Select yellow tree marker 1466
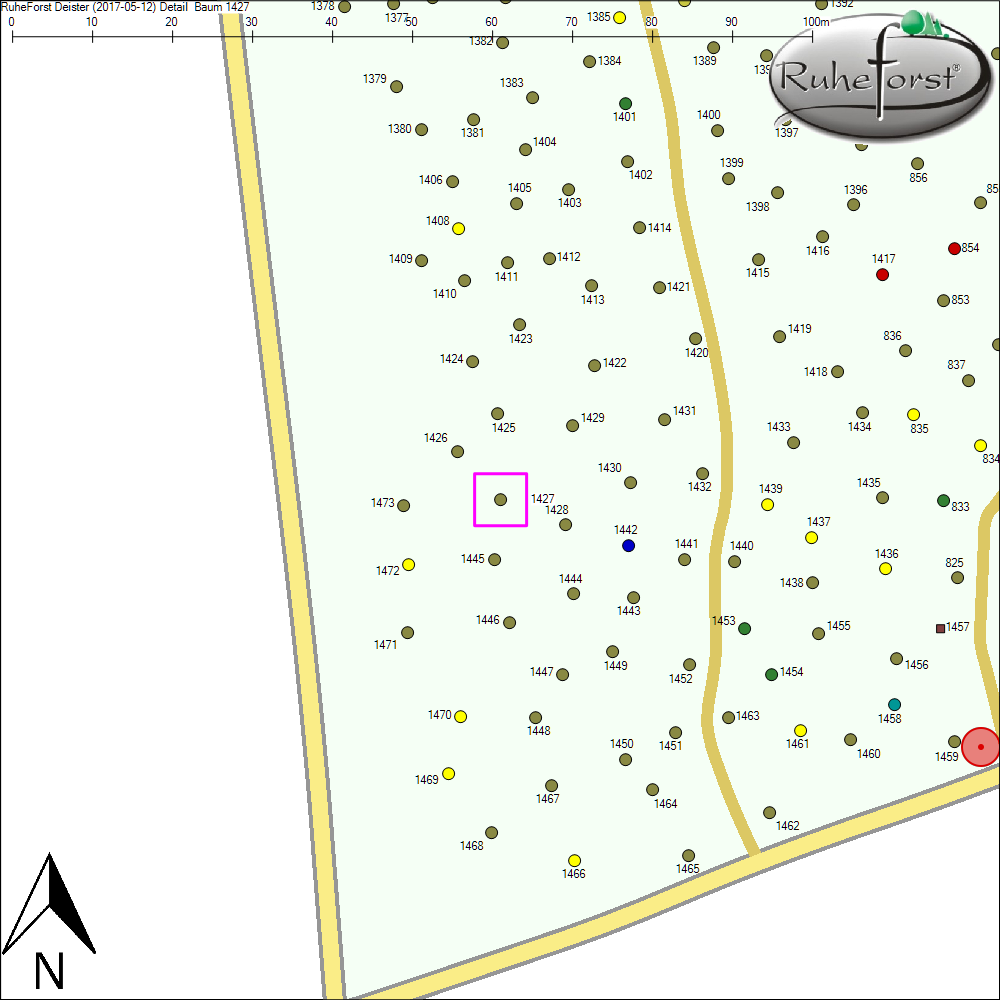Viewport: 1000px width, 1000px height. [574, 860]
